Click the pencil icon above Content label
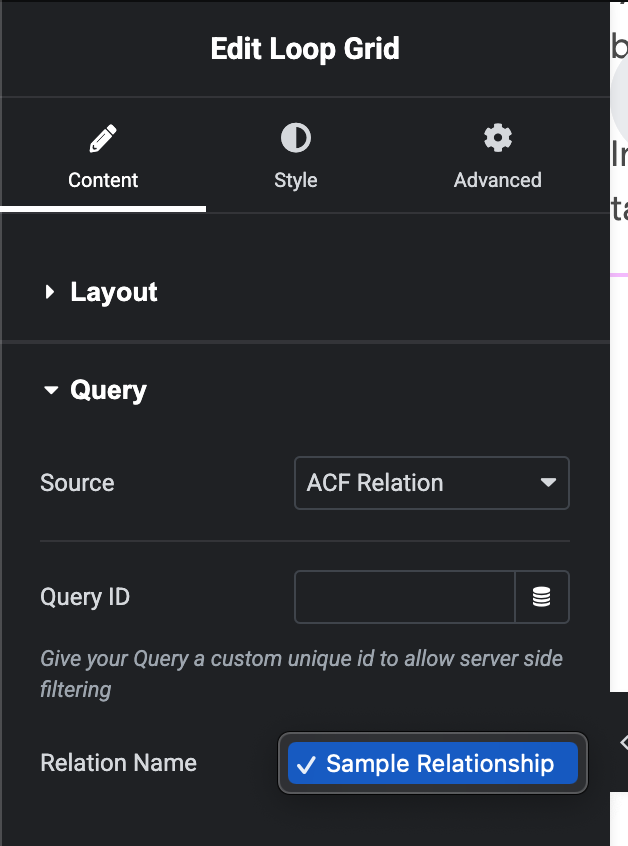628x846 pixels. (103, 139)
